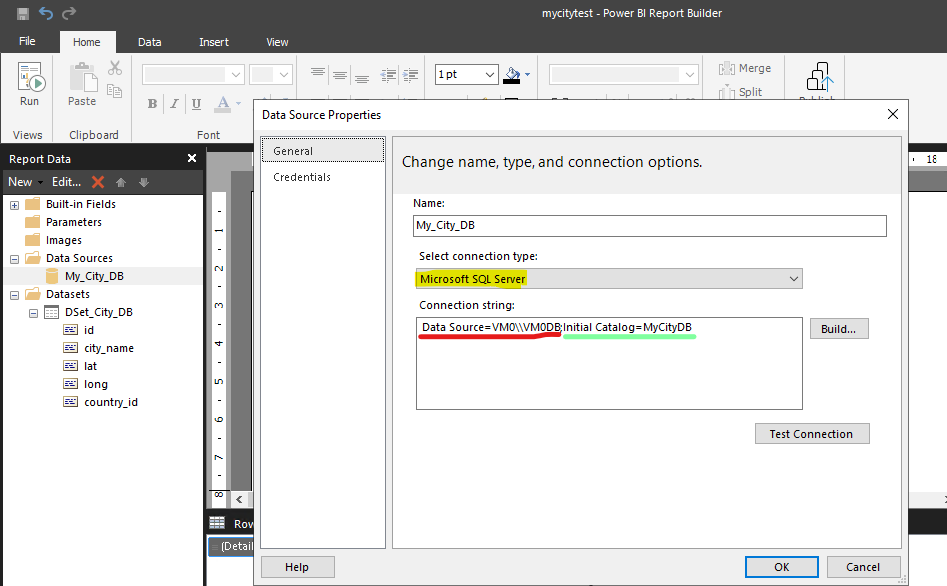Click left scroll arrow on design surface
Image resolution: width=947 pixels, height=586 pixels.
point(240,499)
